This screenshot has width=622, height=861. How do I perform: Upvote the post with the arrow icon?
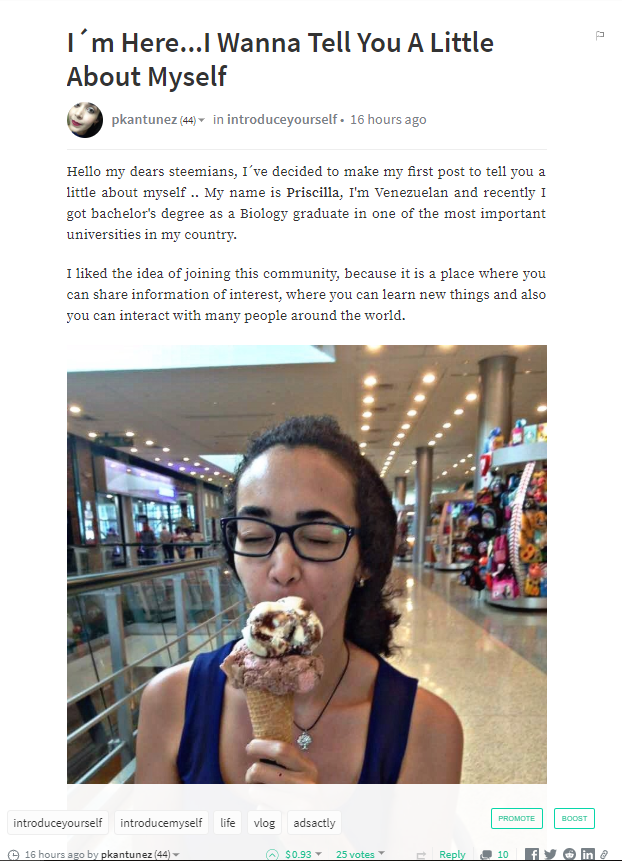pos(272,855)
